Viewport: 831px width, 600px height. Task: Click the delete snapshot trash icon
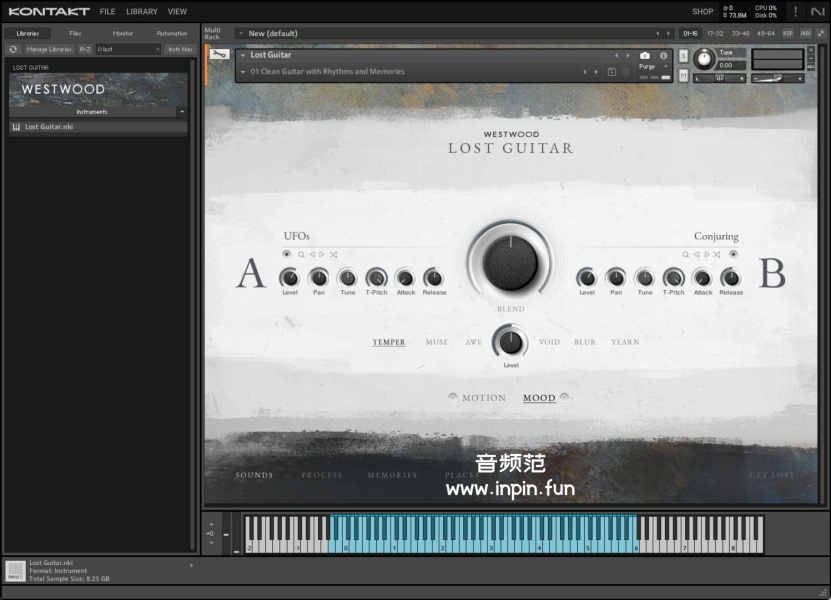pos(626,72)
